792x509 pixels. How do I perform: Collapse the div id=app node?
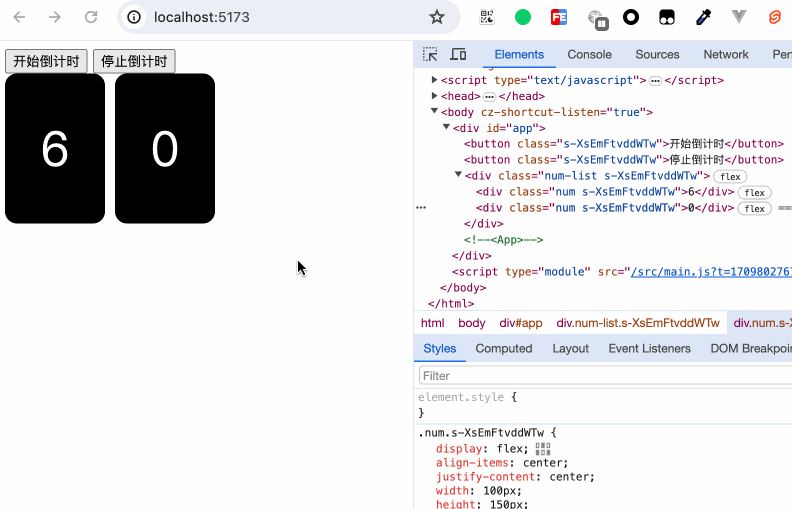coord(447,127)
